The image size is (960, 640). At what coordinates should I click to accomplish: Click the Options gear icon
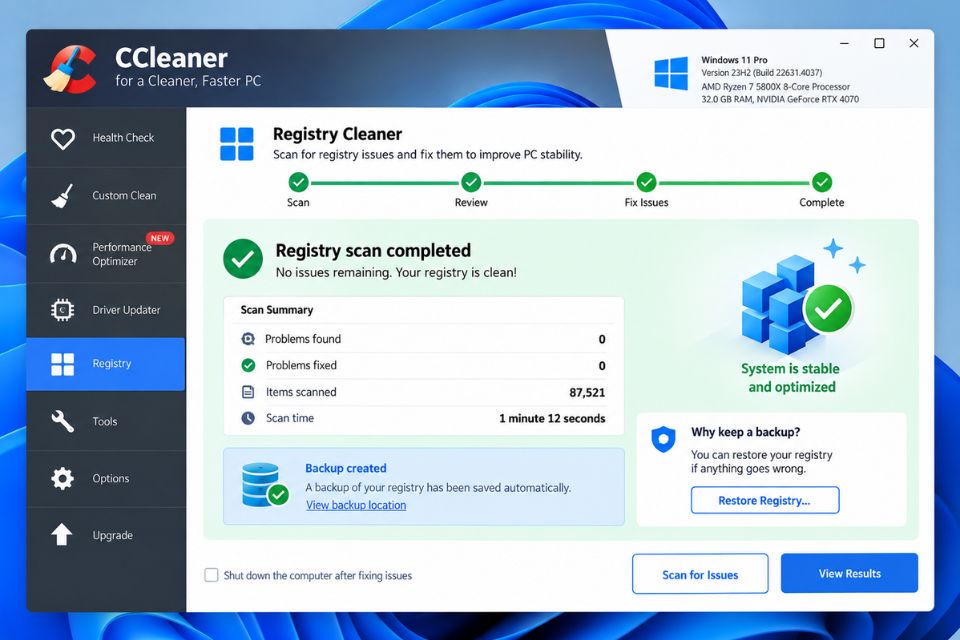point(62,478)
